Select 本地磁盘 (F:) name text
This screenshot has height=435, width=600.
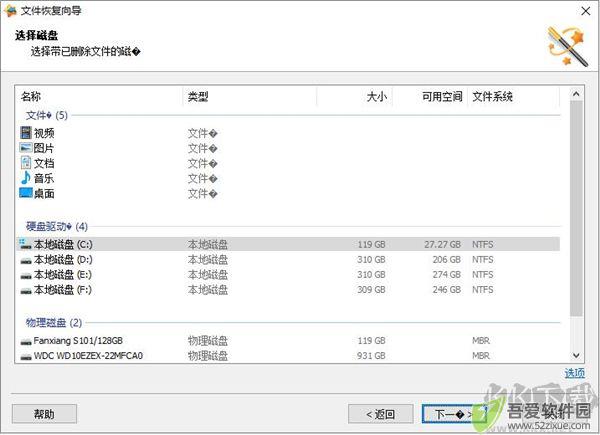click(x=63, y=290)
